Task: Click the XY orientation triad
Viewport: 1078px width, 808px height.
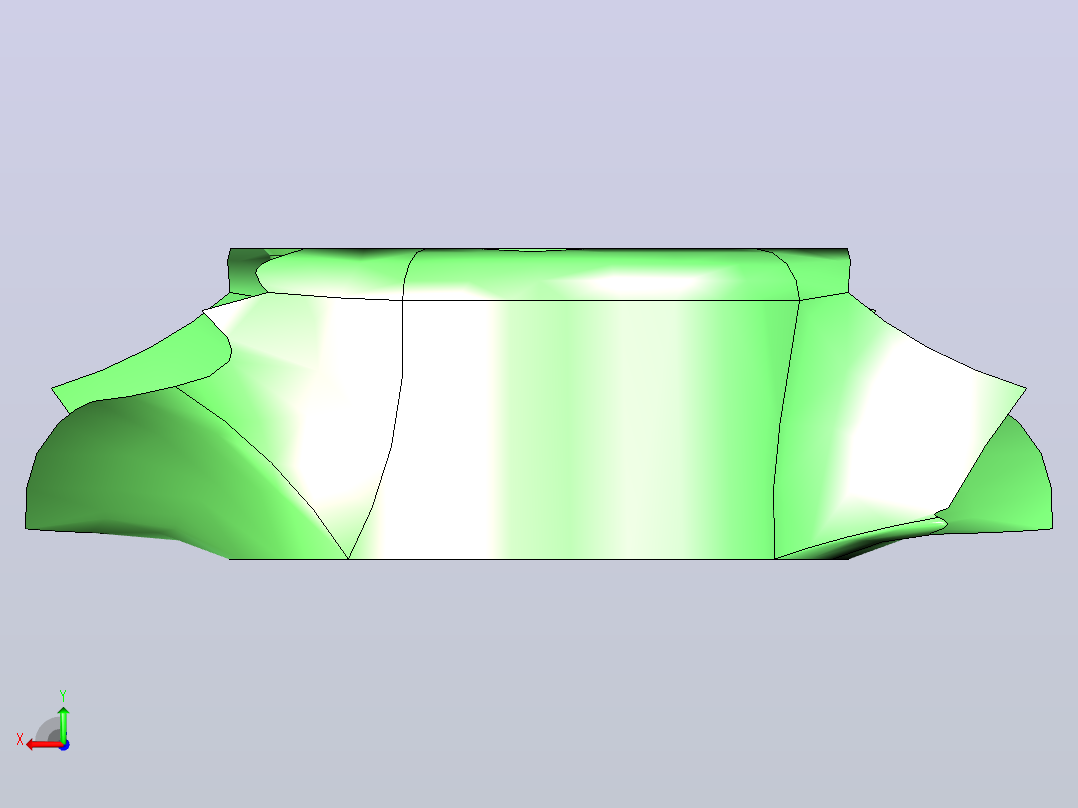Action: pyautogui.click(x=44, y=721)
